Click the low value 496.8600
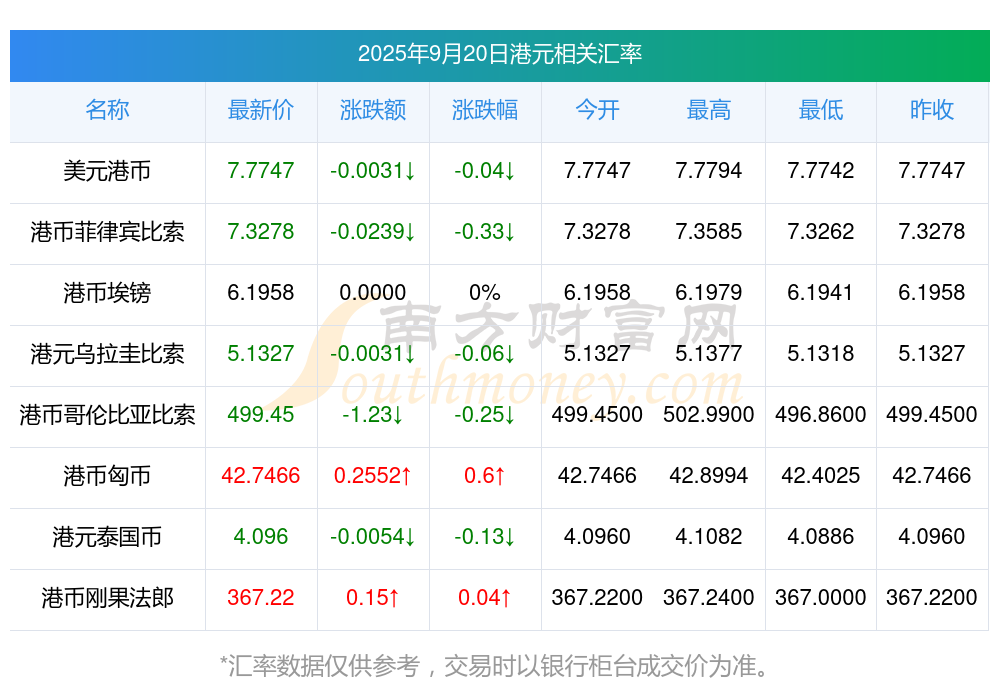This screenshot has width=1000, height=698. (821, 415)
